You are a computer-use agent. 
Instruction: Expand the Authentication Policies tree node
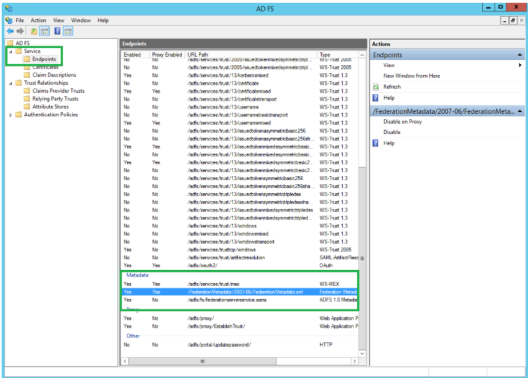(x=11, y=115)
